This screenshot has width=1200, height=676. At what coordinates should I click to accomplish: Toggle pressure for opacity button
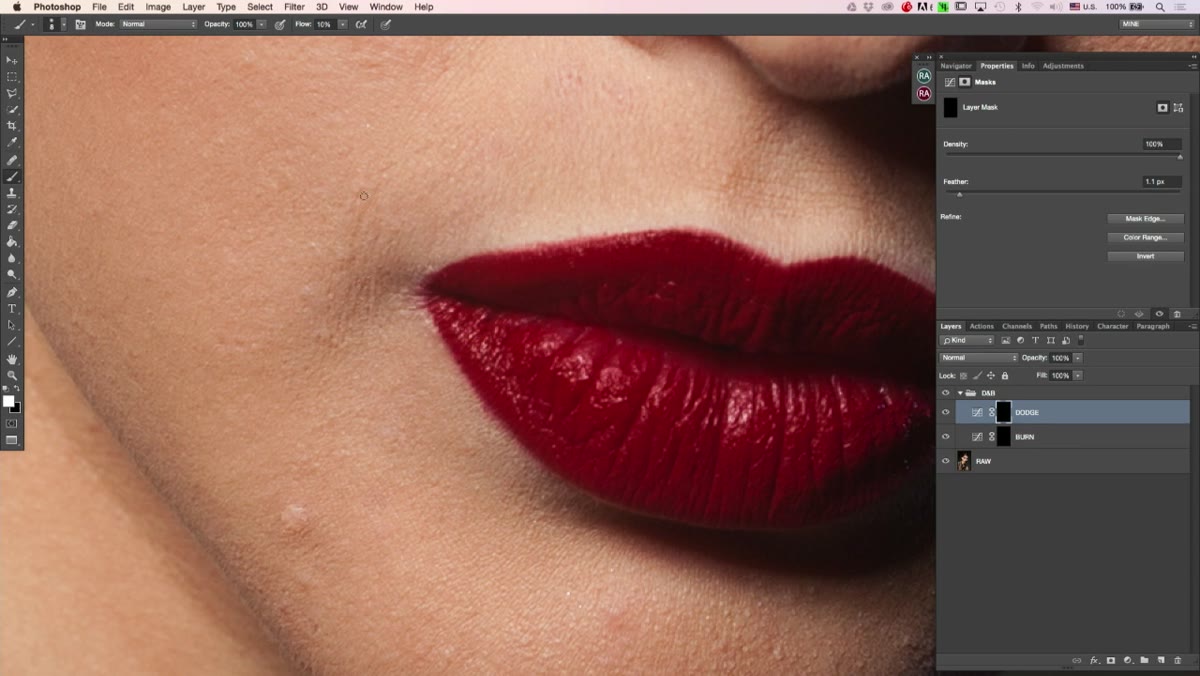click(x=279, y=24)
